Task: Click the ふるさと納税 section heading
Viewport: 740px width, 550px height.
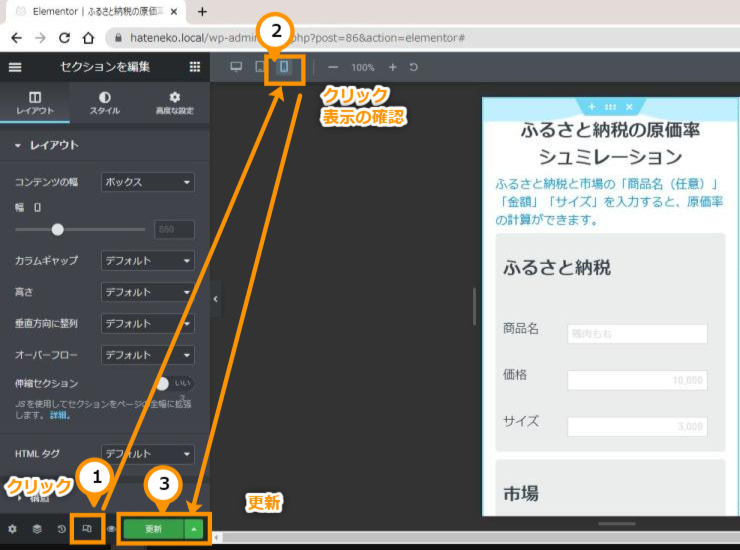Action: pos(557,268)
